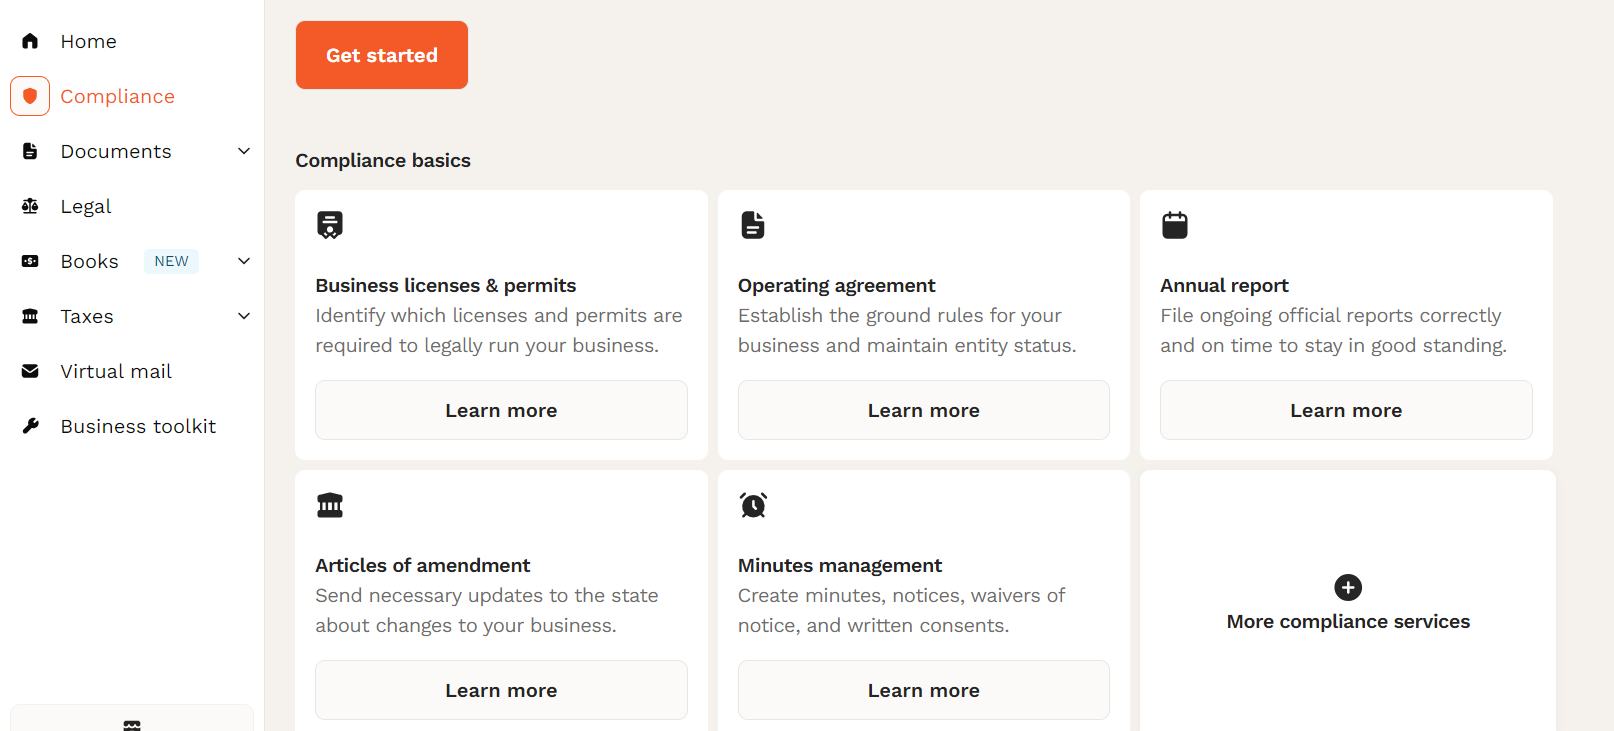1614x731 pixels.
Task: Click the Home house icon in sidebar
Action: (30, 41)
